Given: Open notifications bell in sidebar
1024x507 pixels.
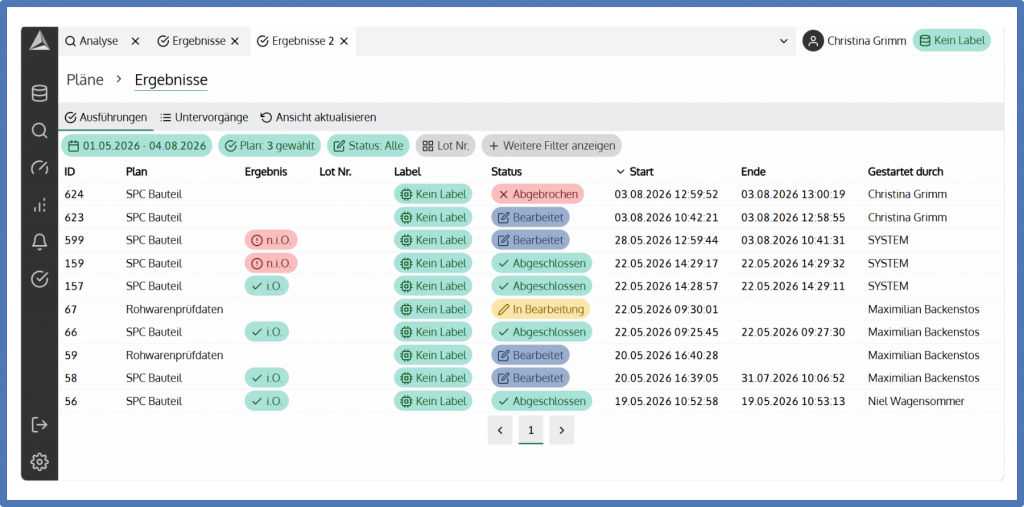Looking at the screenshot, I should [x=39, y=242].
